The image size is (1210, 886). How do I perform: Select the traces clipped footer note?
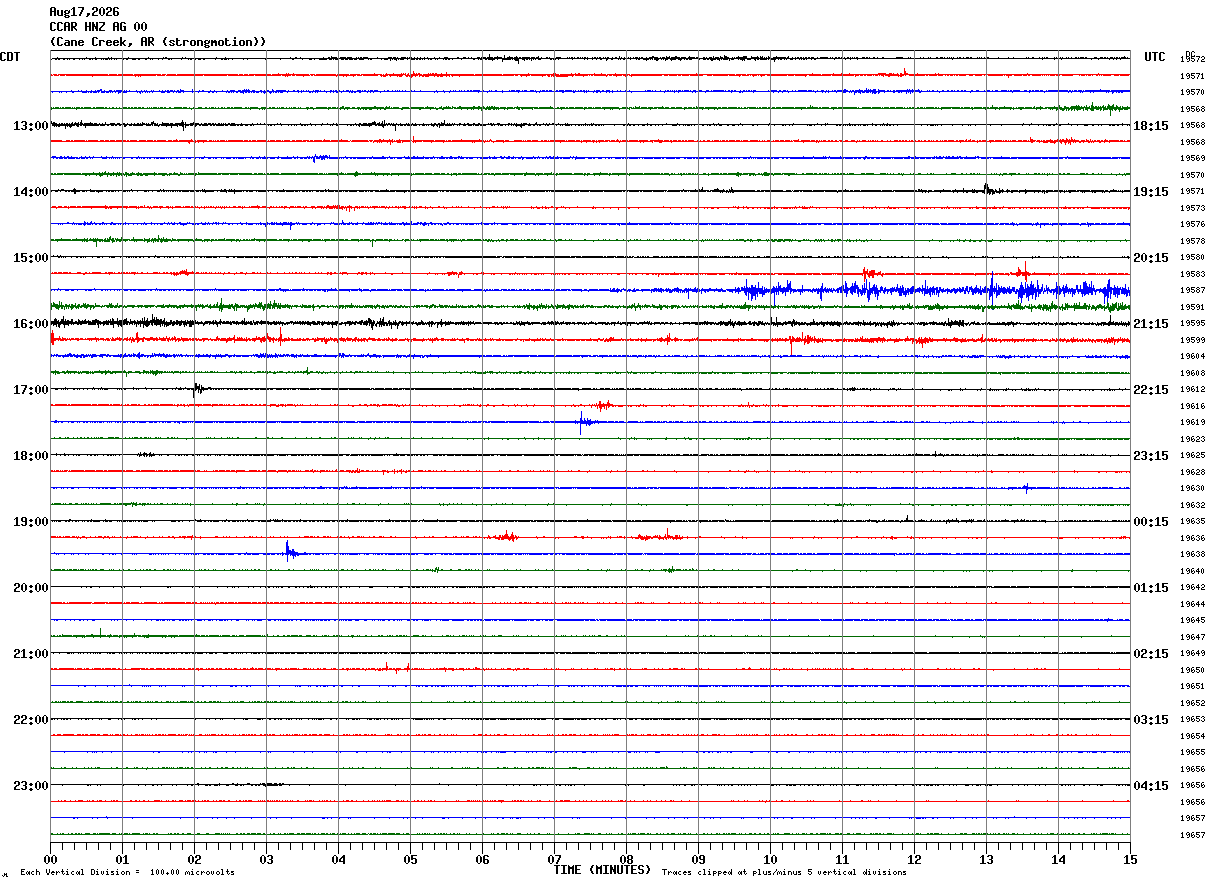tap(784, 873)
